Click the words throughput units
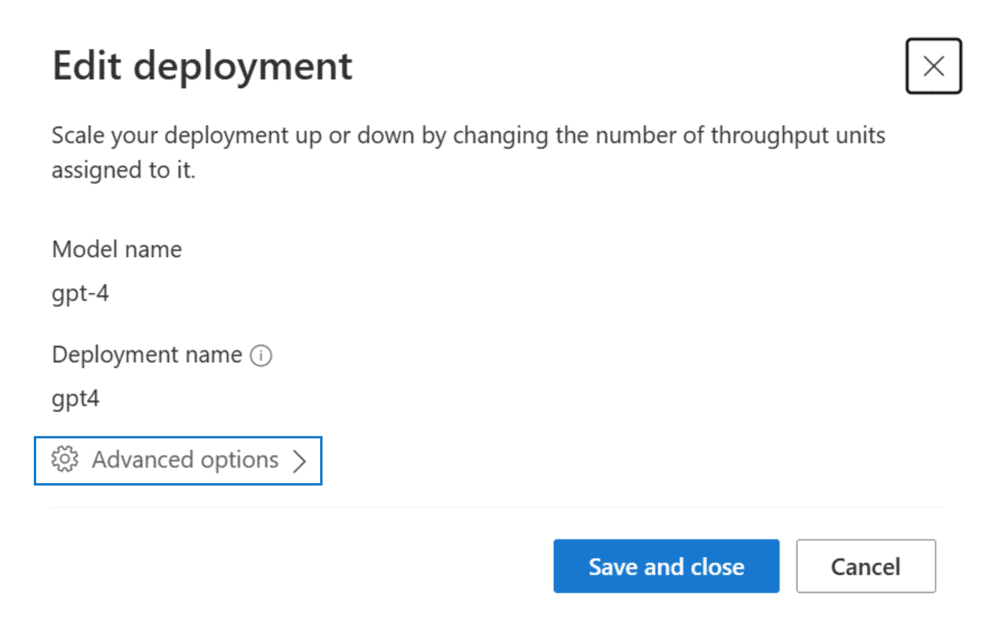 (798, 136)
